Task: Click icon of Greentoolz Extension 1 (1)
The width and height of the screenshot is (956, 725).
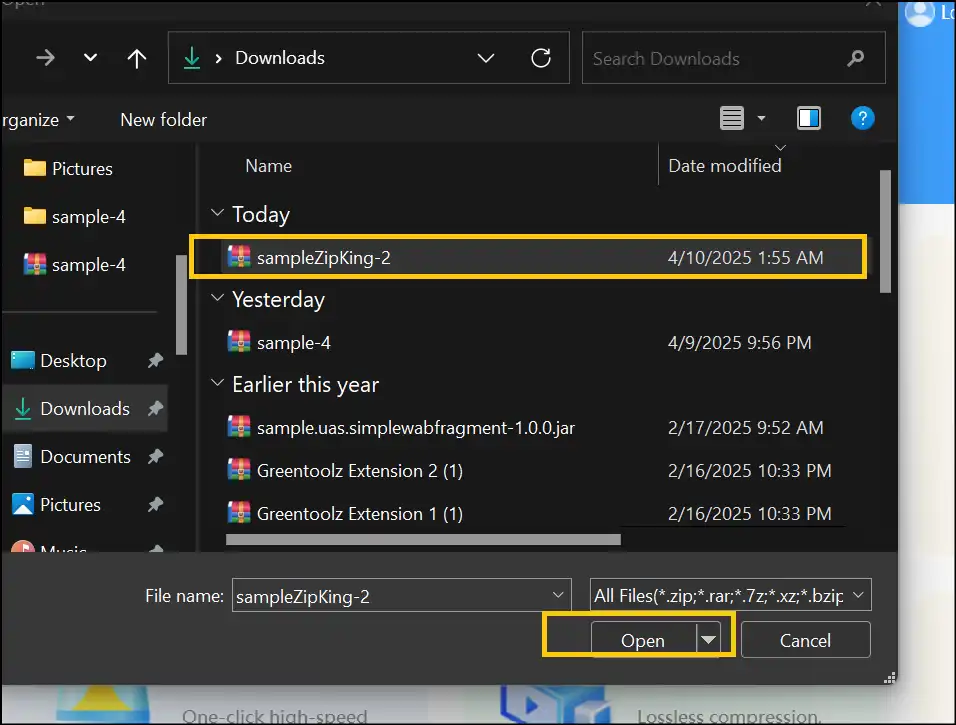Action: (239, 512)
